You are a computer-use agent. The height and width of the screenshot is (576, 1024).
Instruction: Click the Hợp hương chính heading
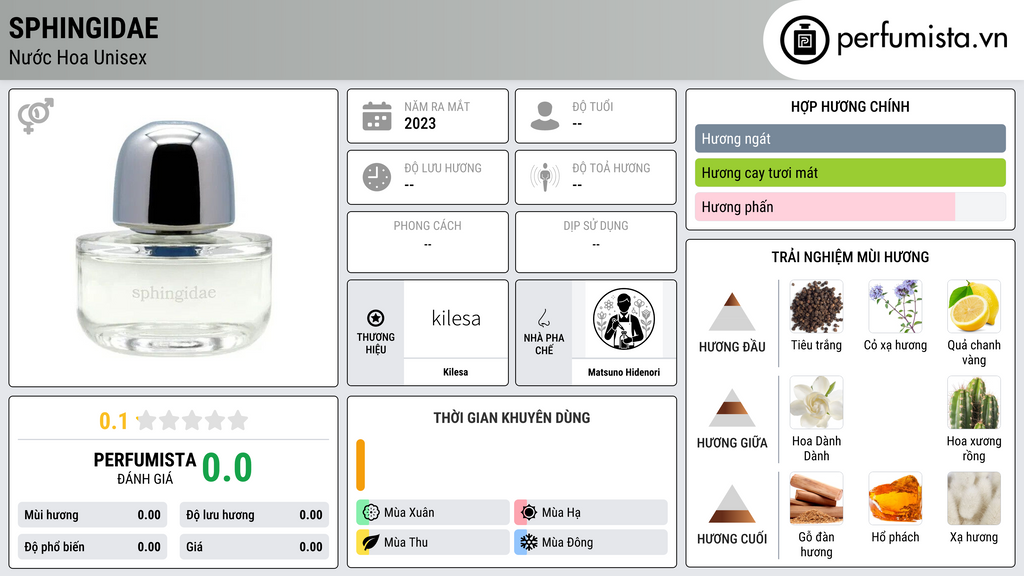pyautogui.click(x=850, y=106)
